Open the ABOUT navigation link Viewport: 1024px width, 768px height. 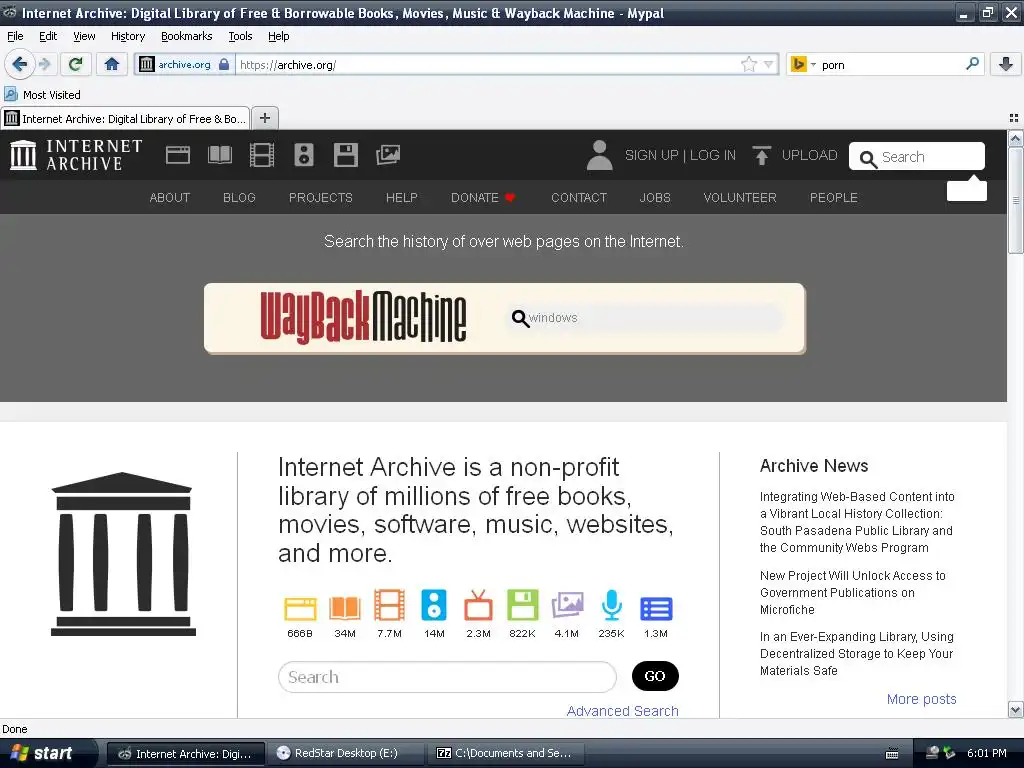(x=170, y=197)
